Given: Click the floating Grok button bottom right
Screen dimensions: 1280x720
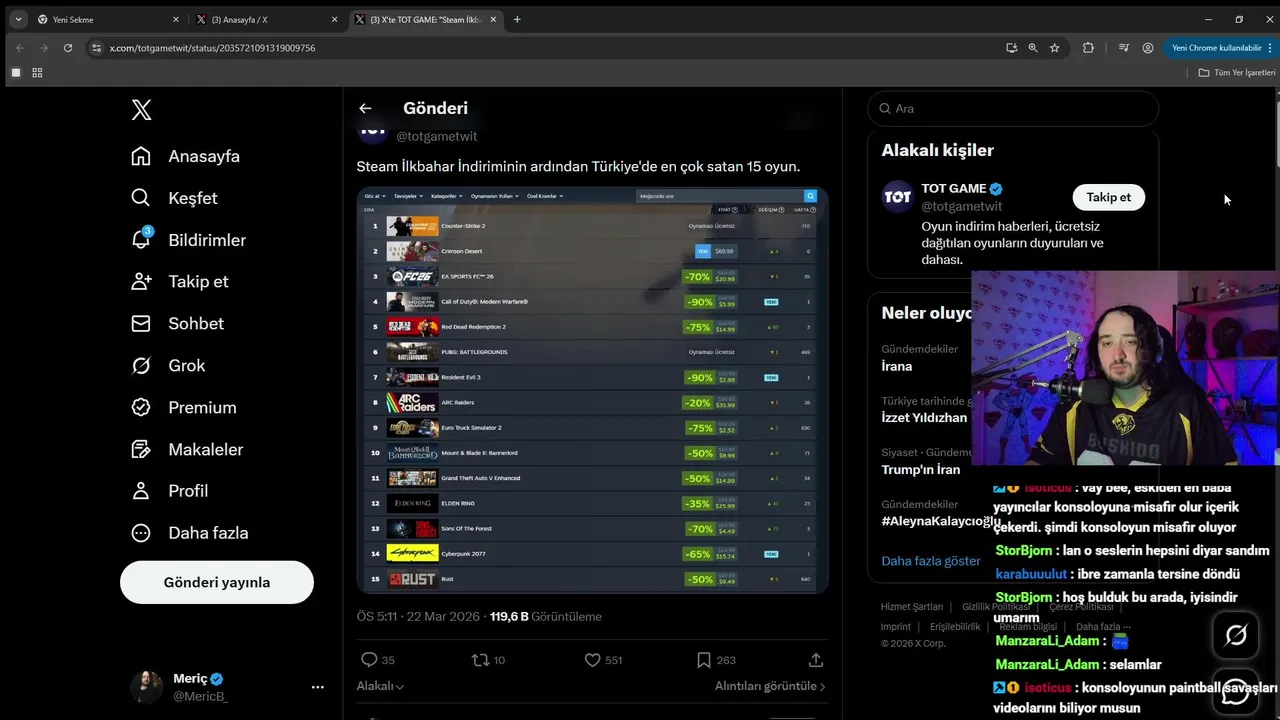Looking at the screenshot, I should click(x=1236, y=635).
